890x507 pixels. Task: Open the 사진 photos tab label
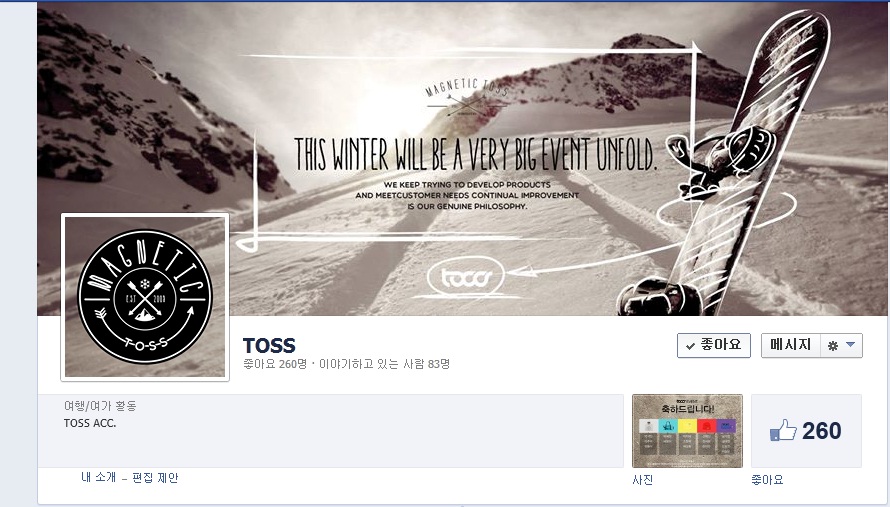click(x=643, y=480)
